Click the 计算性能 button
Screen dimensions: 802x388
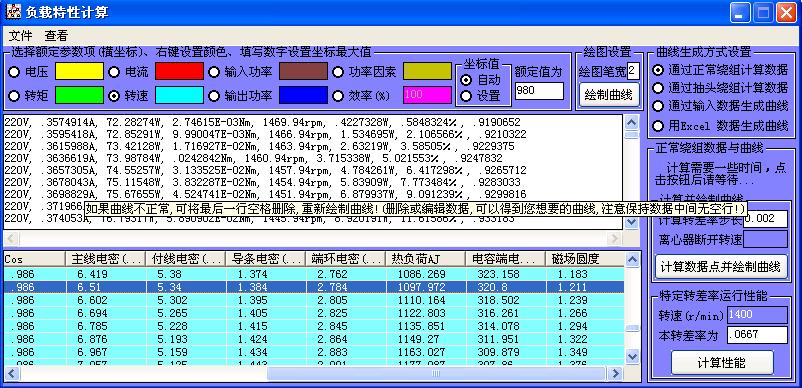click(722, 362)
